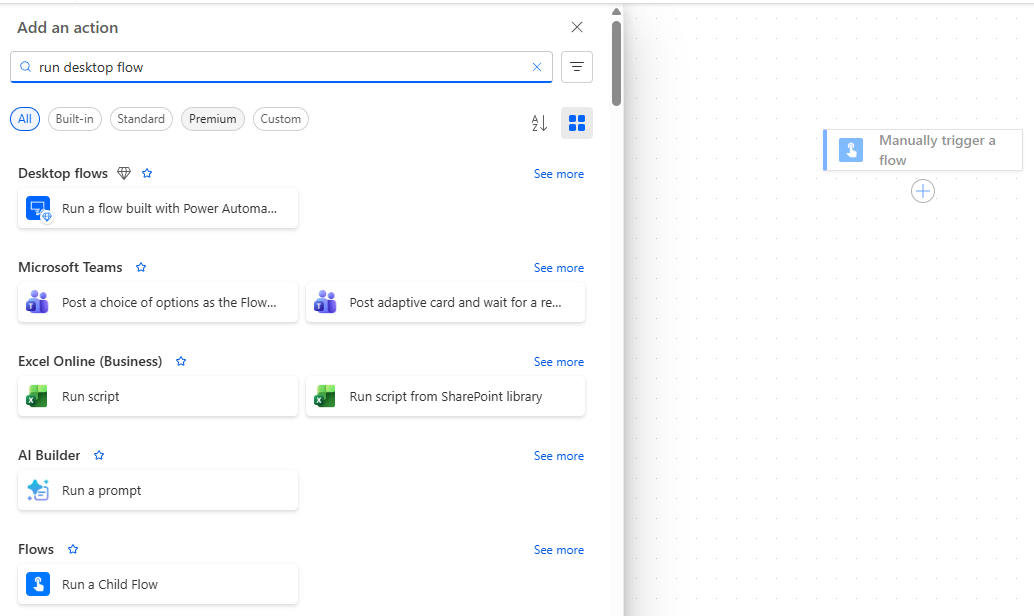Screen dimensions: 1034x616
Task: Select the Premium filter pill
Action: (x=212, y=119)
